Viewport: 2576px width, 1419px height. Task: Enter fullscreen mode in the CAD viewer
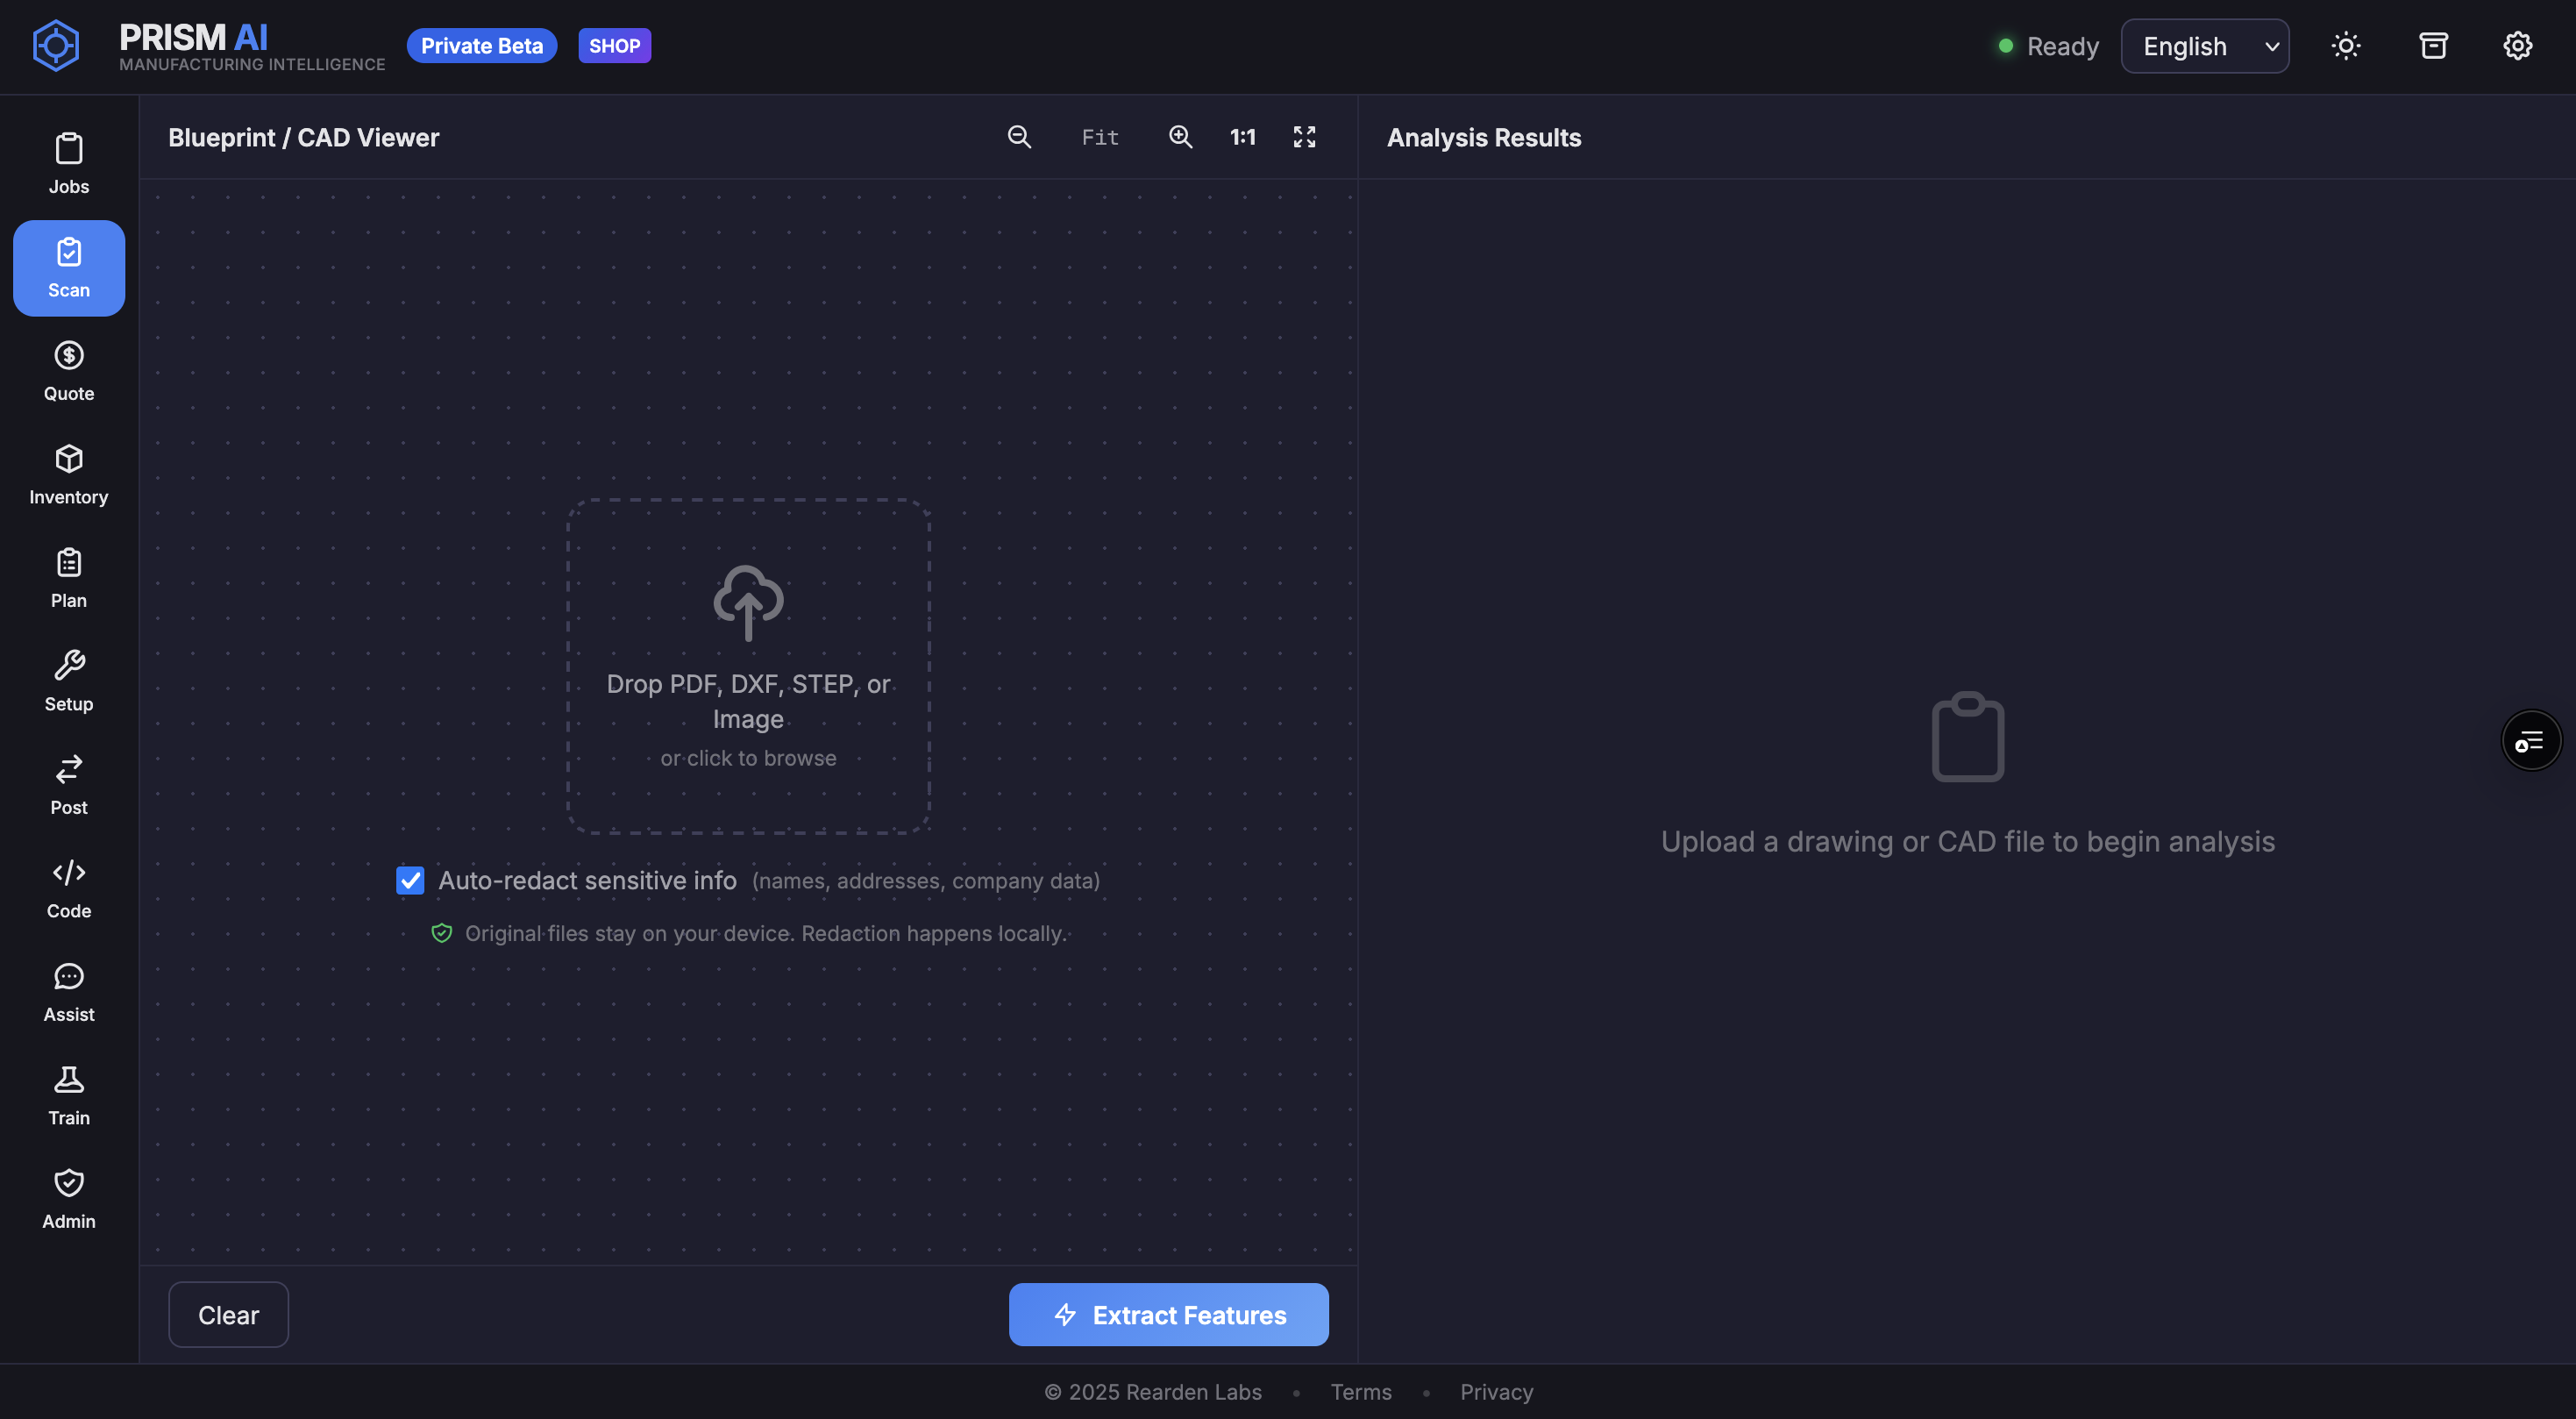[1303, 137]
